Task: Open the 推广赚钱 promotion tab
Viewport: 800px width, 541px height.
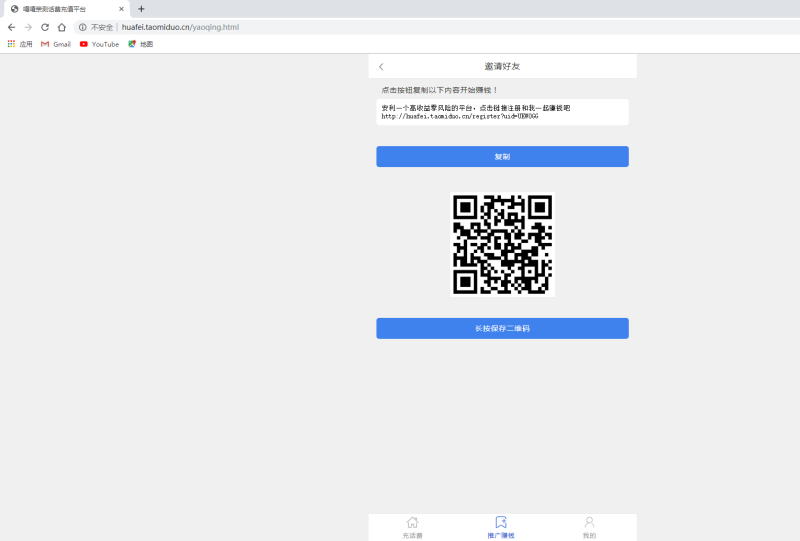Action: coord(501,527)
